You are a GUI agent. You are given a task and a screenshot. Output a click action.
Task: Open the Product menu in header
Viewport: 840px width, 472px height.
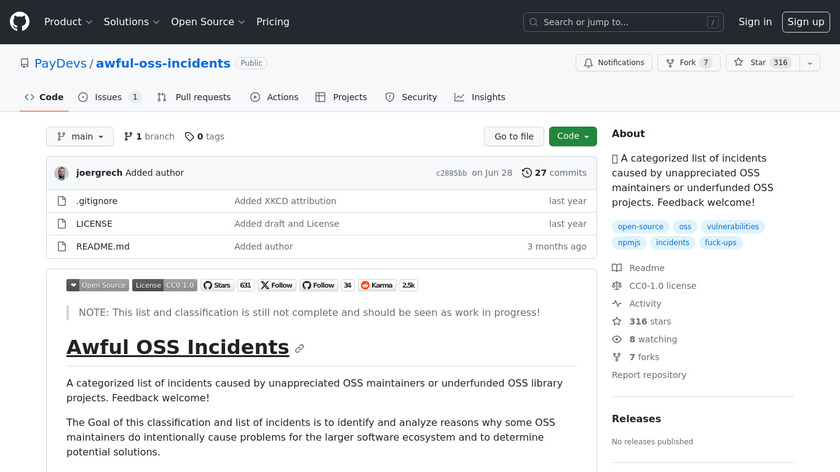[68, 22]
